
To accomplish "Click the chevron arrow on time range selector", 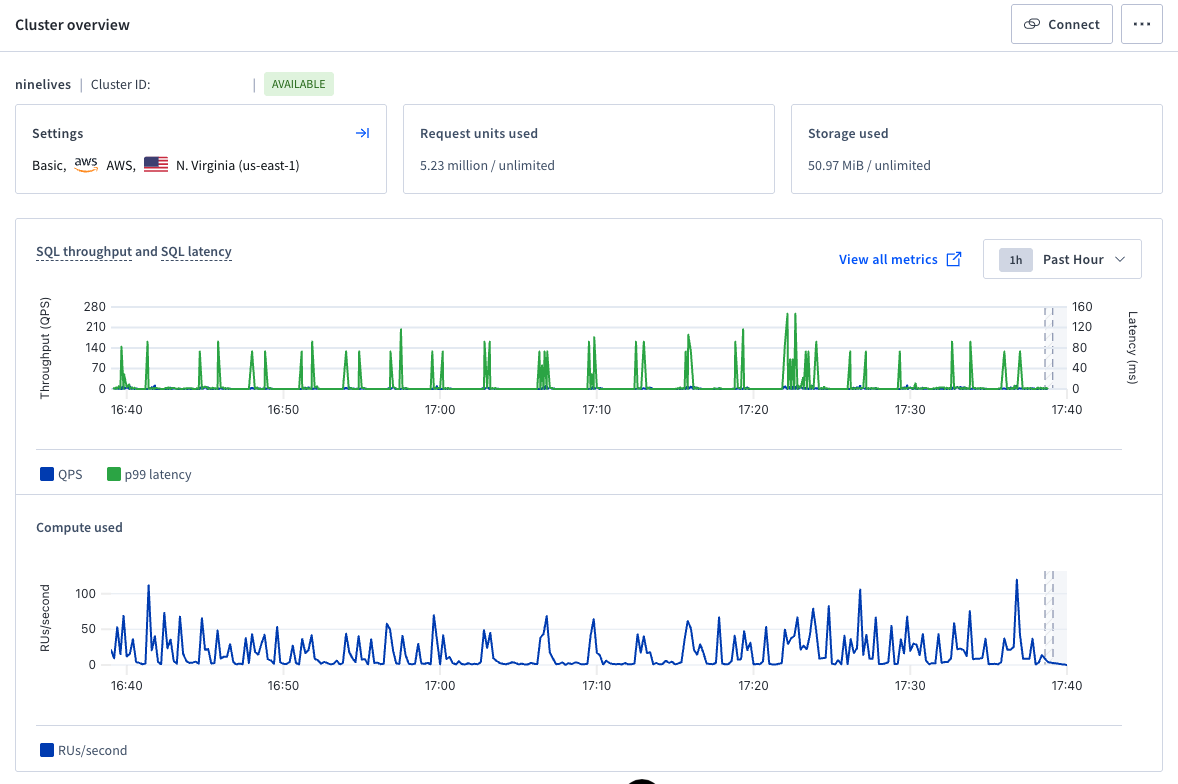I will (x=1119, y=259).
